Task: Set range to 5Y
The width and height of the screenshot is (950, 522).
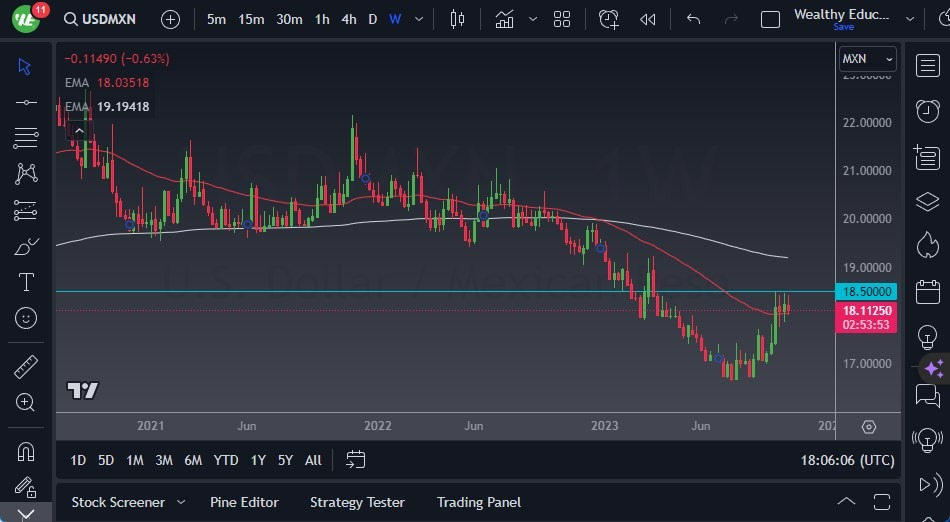Action: (x=285, y=460)
